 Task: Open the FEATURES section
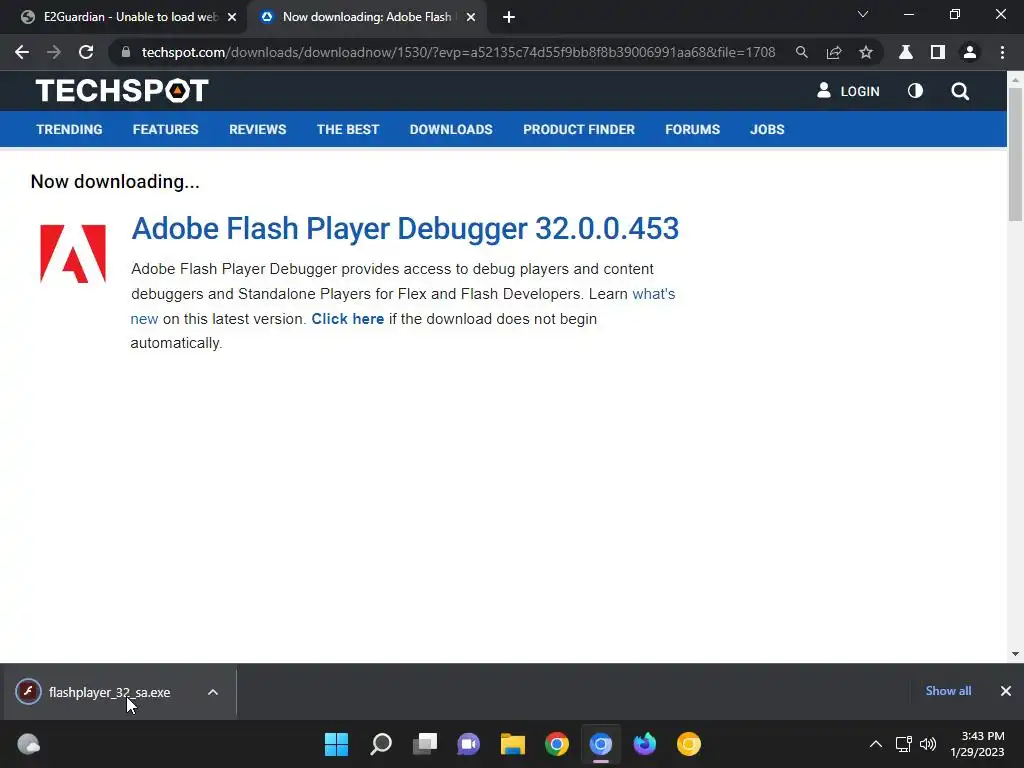click(165, 129)
